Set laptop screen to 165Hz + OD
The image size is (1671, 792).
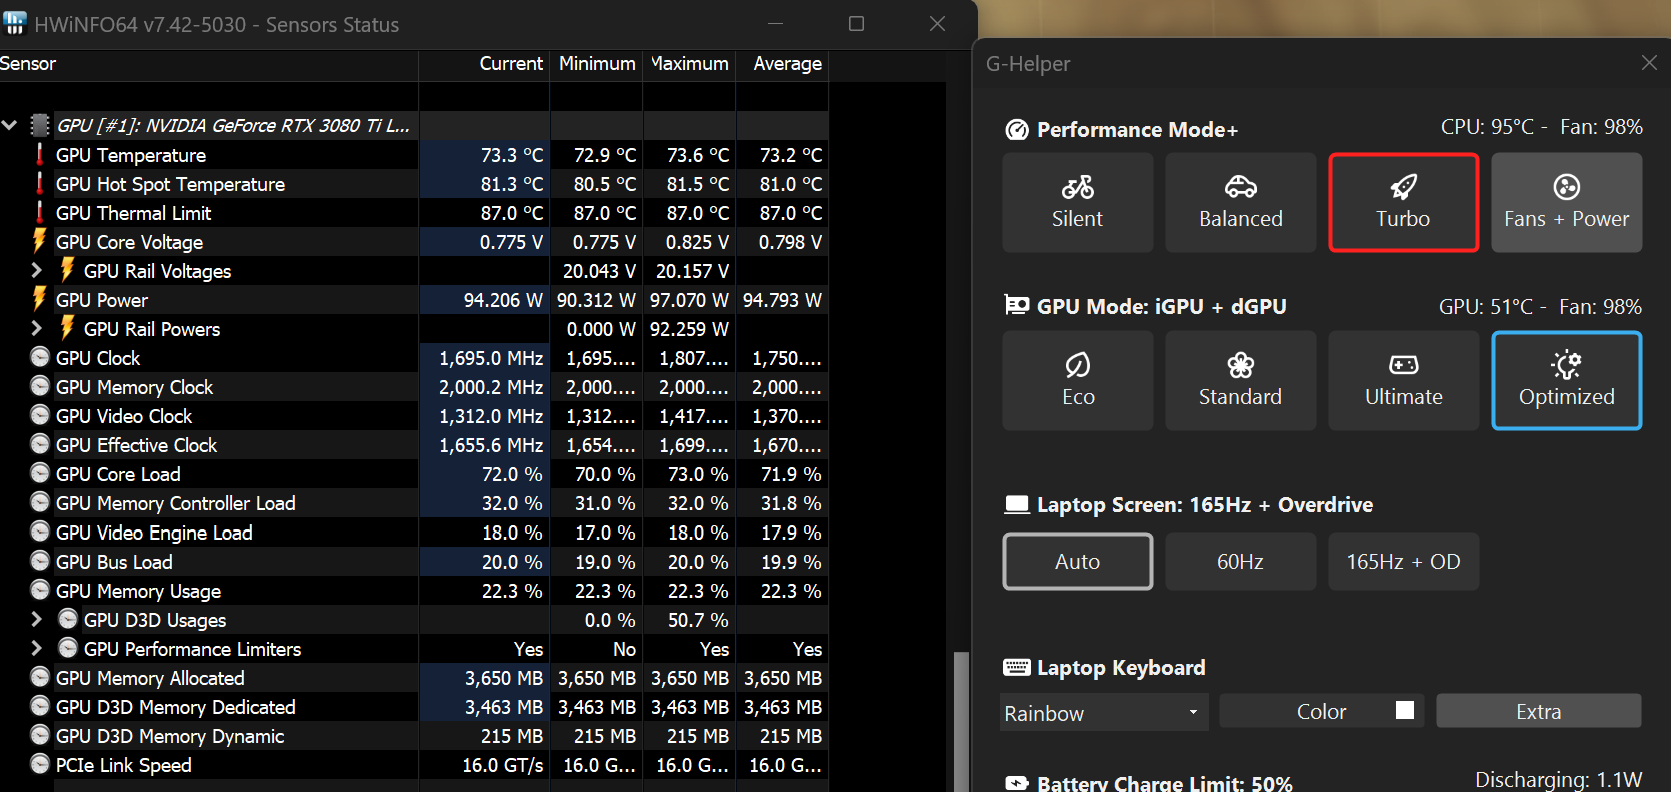(1403, 561)
